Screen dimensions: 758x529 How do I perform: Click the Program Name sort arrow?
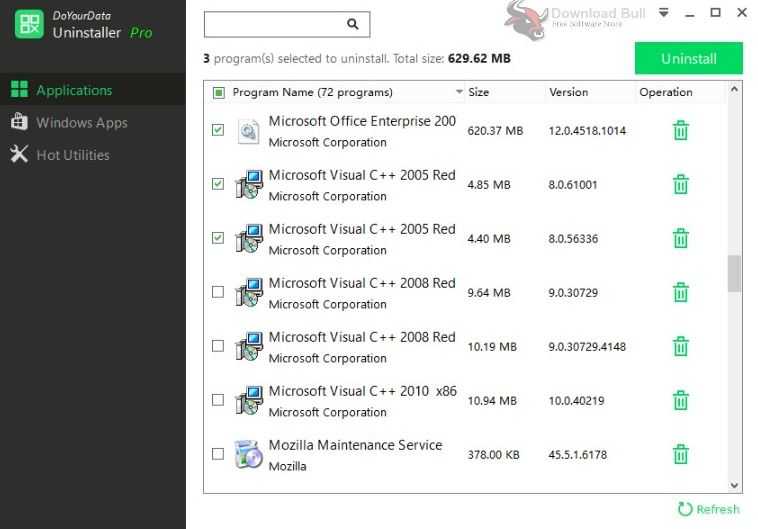point(459,91)
